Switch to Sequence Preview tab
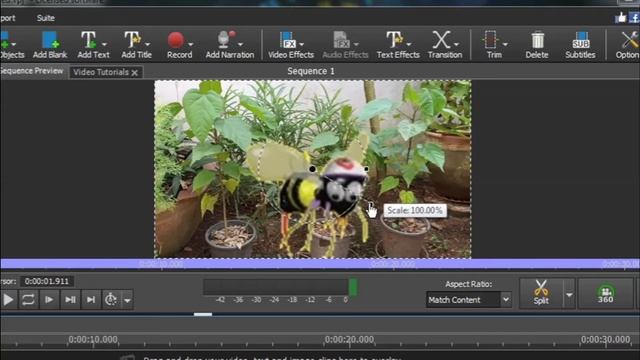This screenshot has width=640, height=360. coord(32,71)
